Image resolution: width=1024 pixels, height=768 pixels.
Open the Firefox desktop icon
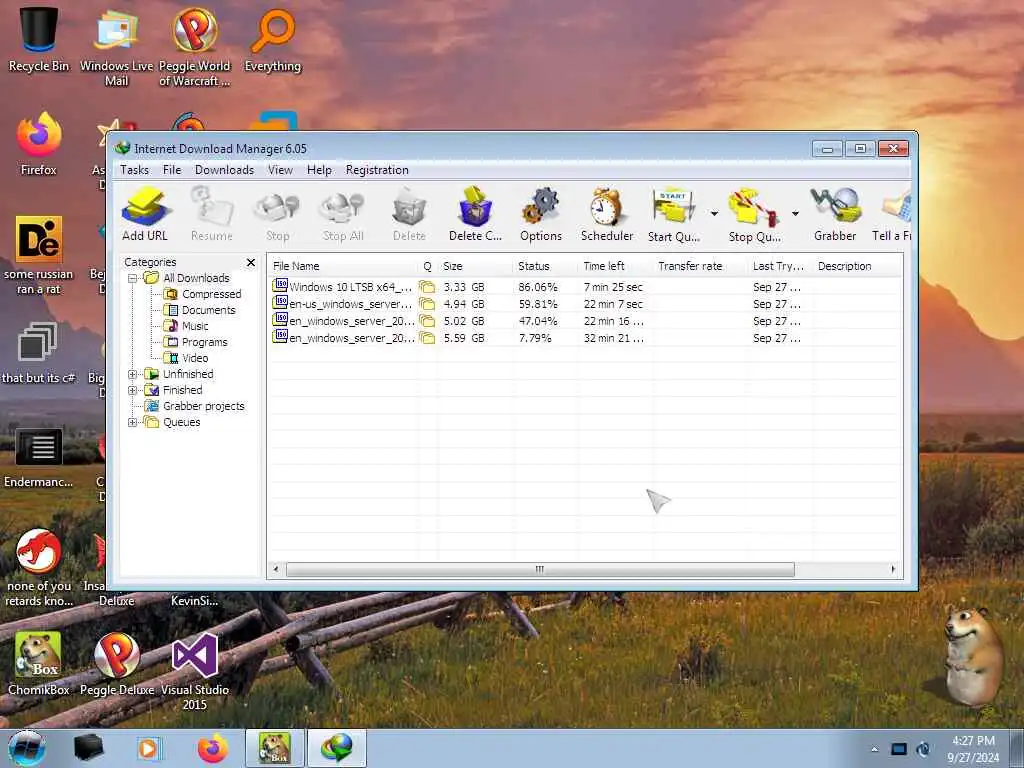pos(39,144)
